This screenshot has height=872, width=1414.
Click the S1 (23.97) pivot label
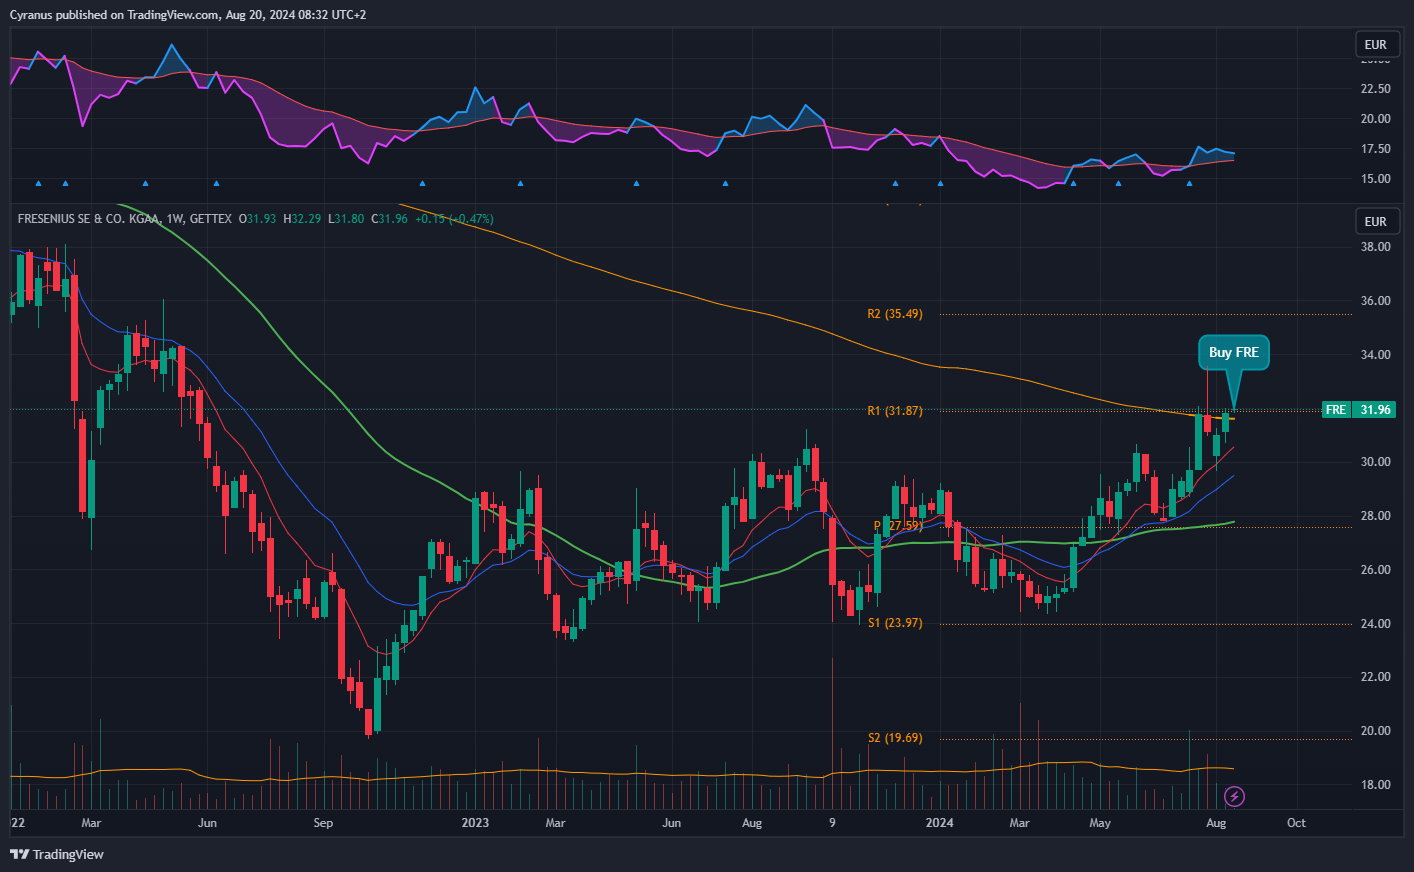click(895, 623)
